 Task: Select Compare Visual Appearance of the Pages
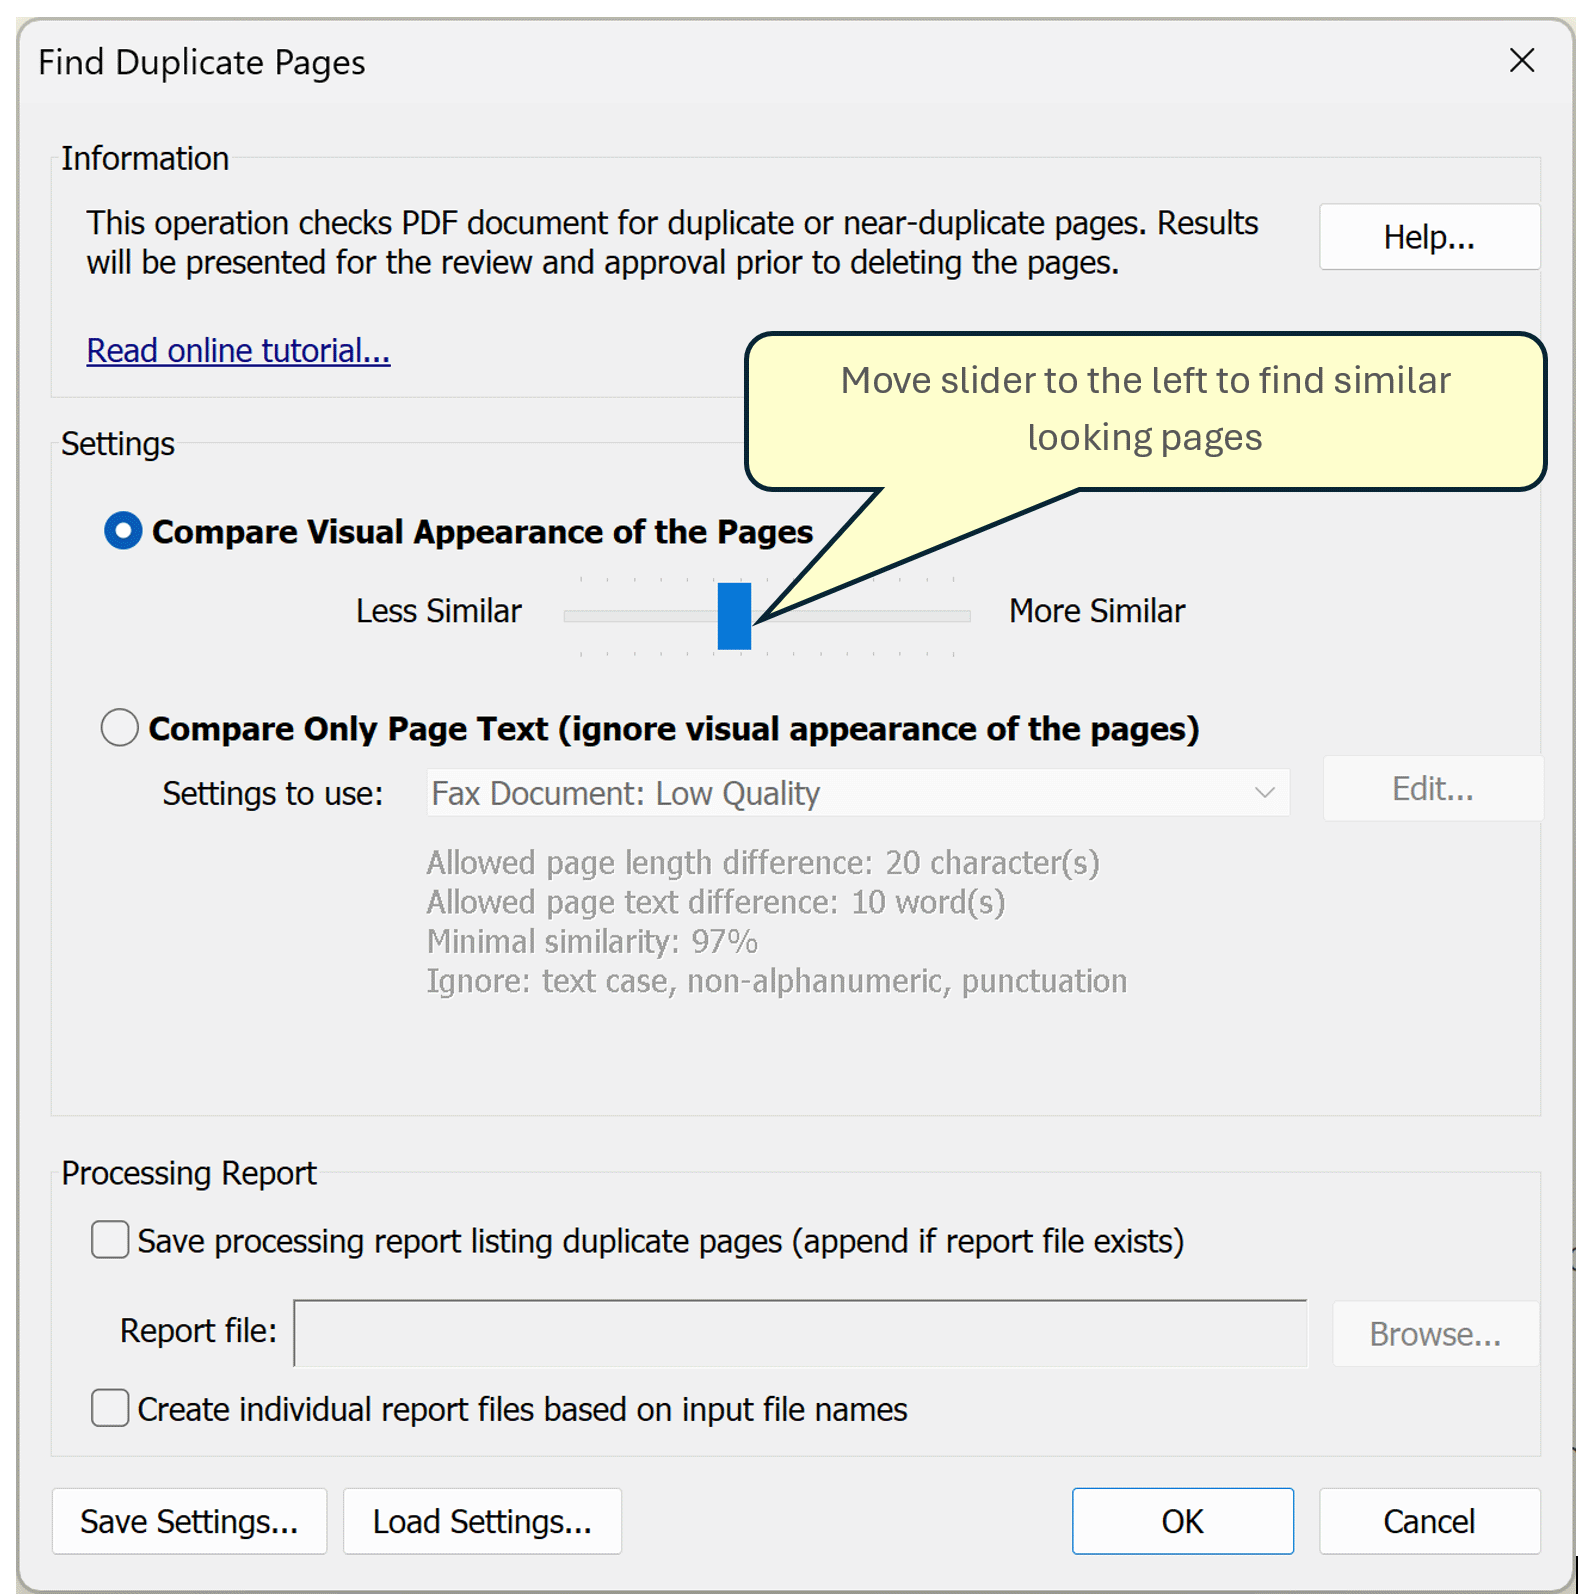click(x=124, y=531)
